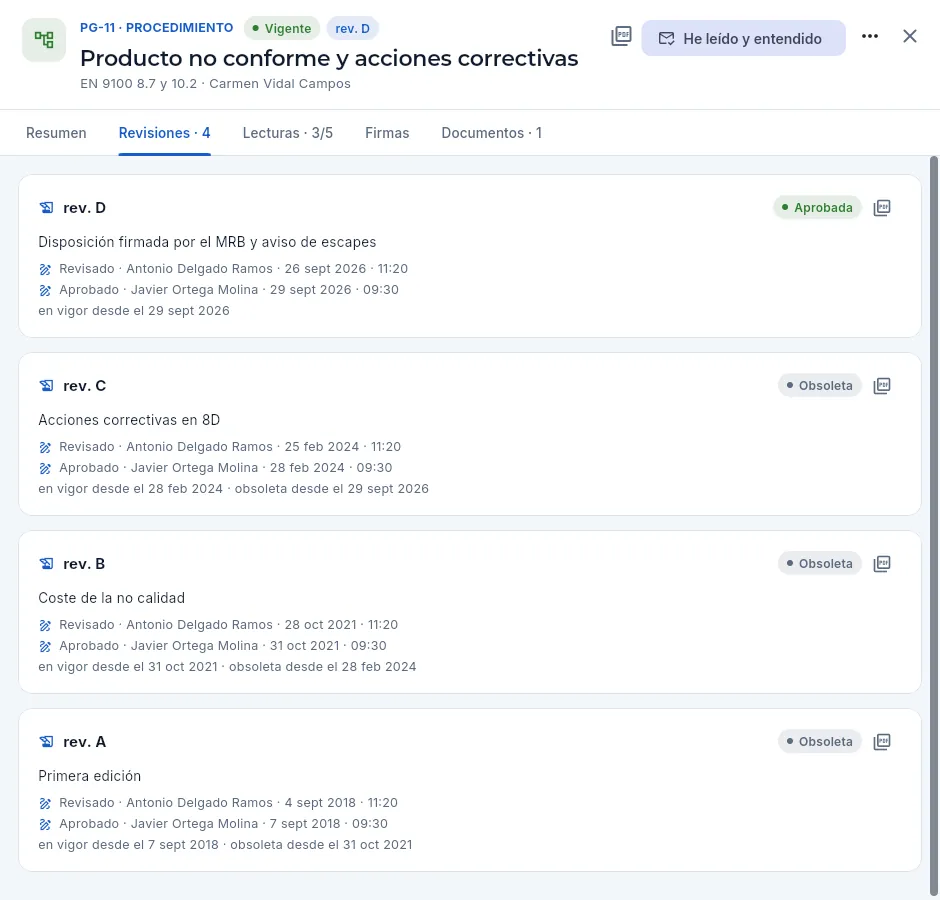Click signature icon beside 'Revisado' 25 feb 2024

click(45, 447)
